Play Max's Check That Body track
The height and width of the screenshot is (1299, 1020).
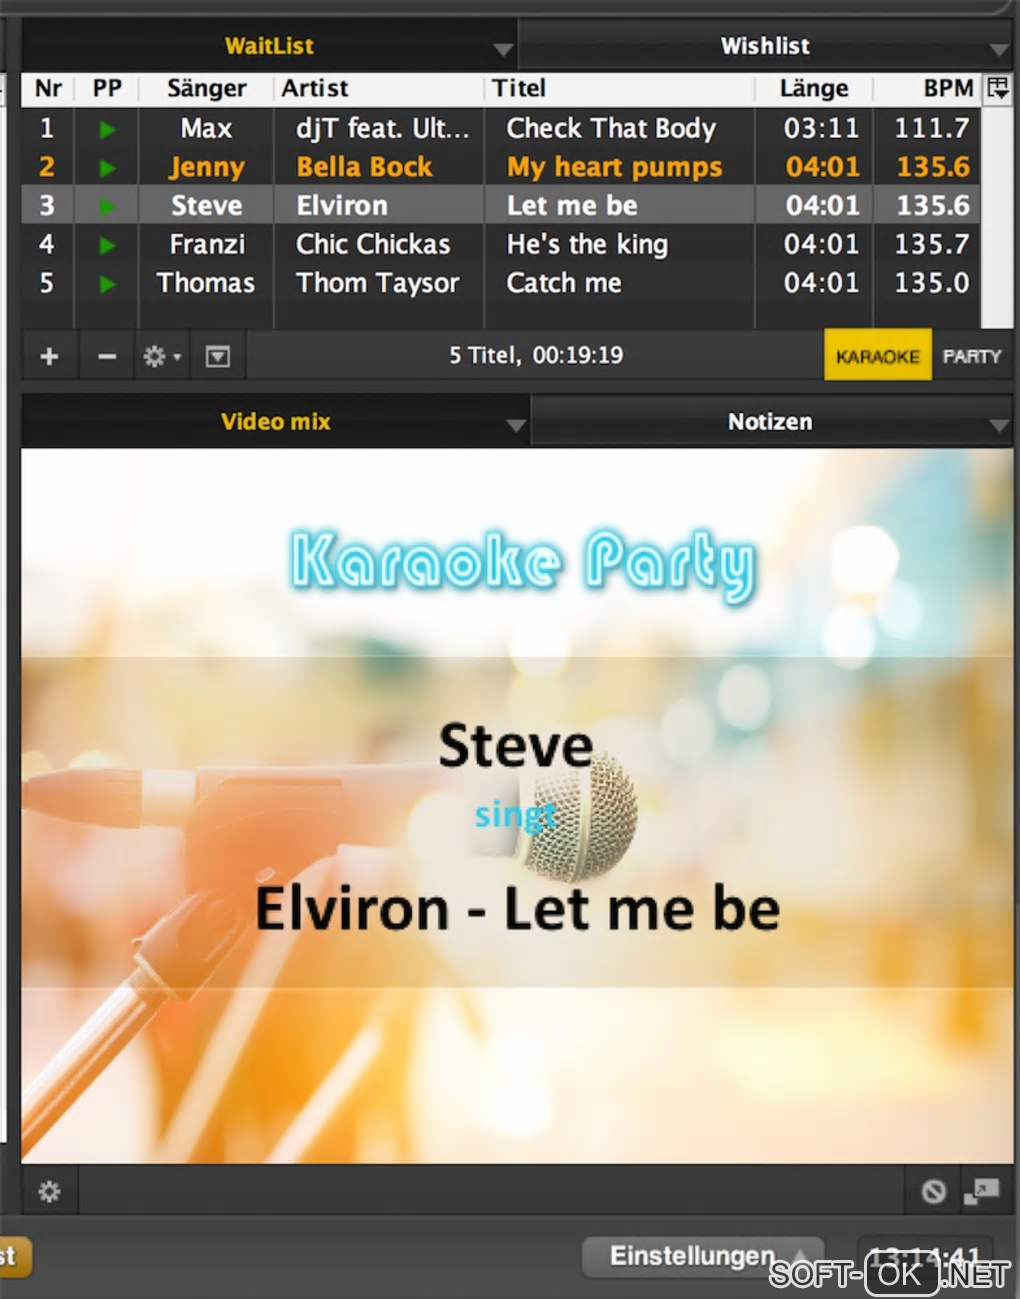click(107, 129)
